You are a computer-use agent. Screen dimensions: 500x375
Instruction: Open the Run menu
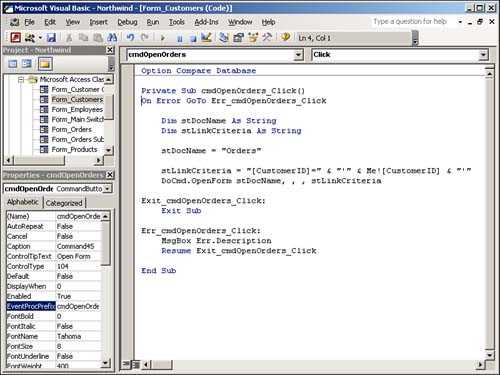coord(153,22)
